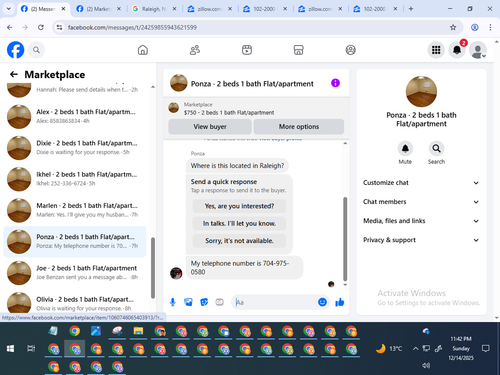Open the Chrome profile icon in toolbar
The height and width of the screenshot is (375, 500).
click(475, 27)
